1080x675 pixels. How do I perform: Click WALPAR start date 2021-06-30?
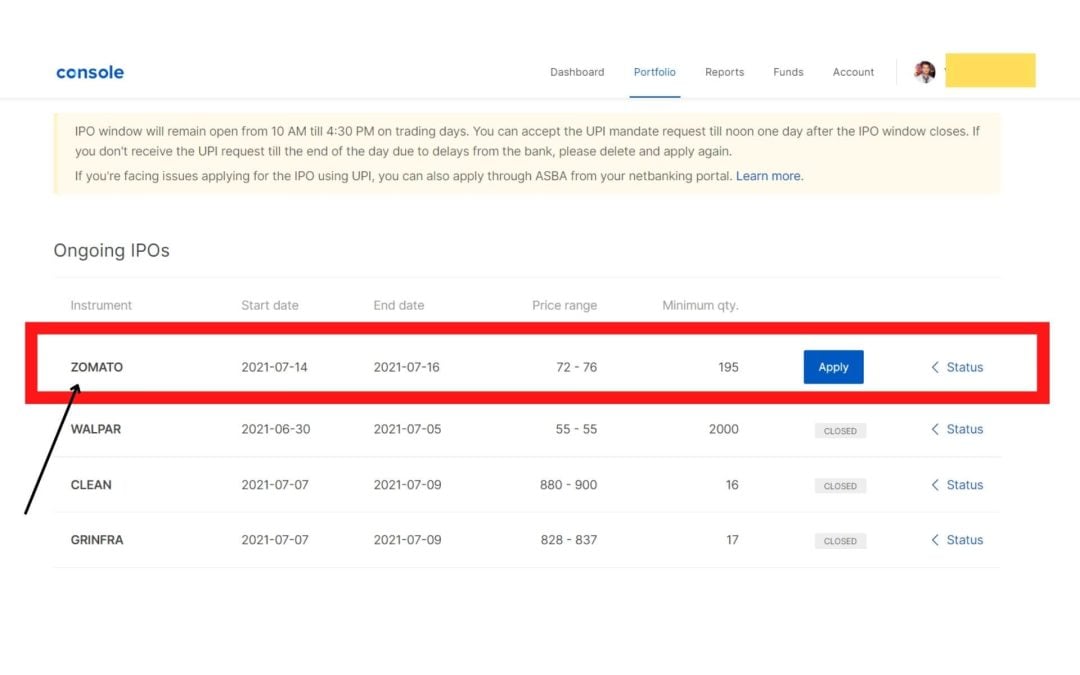click(276, 429)
